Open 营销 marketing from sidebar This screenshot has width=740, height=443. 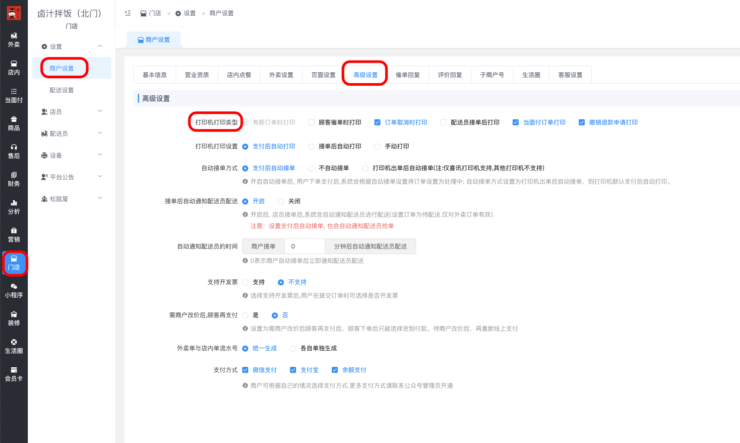tap(13, 234)
